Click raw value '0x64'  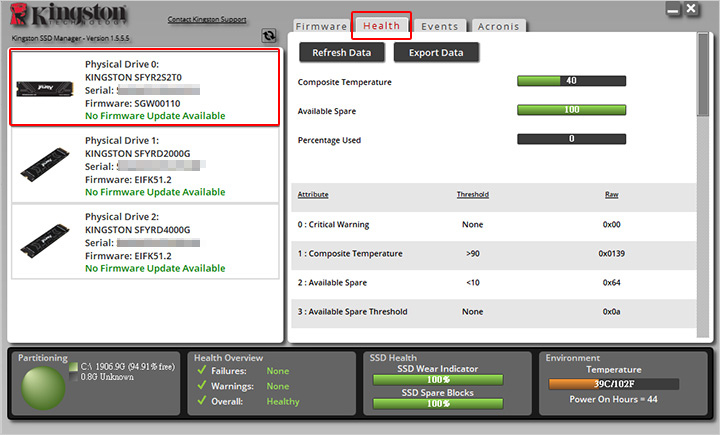[x=612, y=282]
